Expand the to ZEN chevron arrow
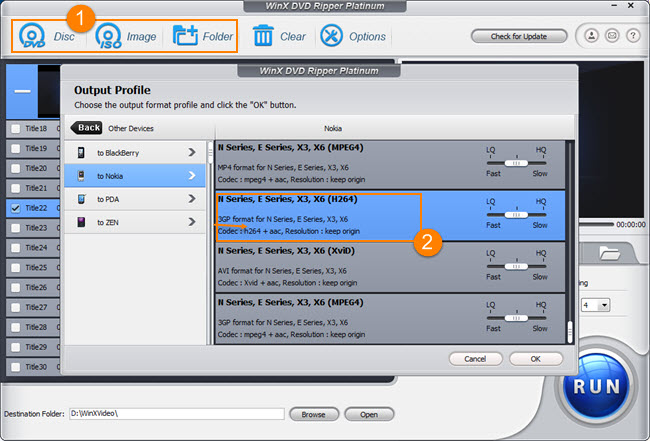650x441 pixels. 192,222
